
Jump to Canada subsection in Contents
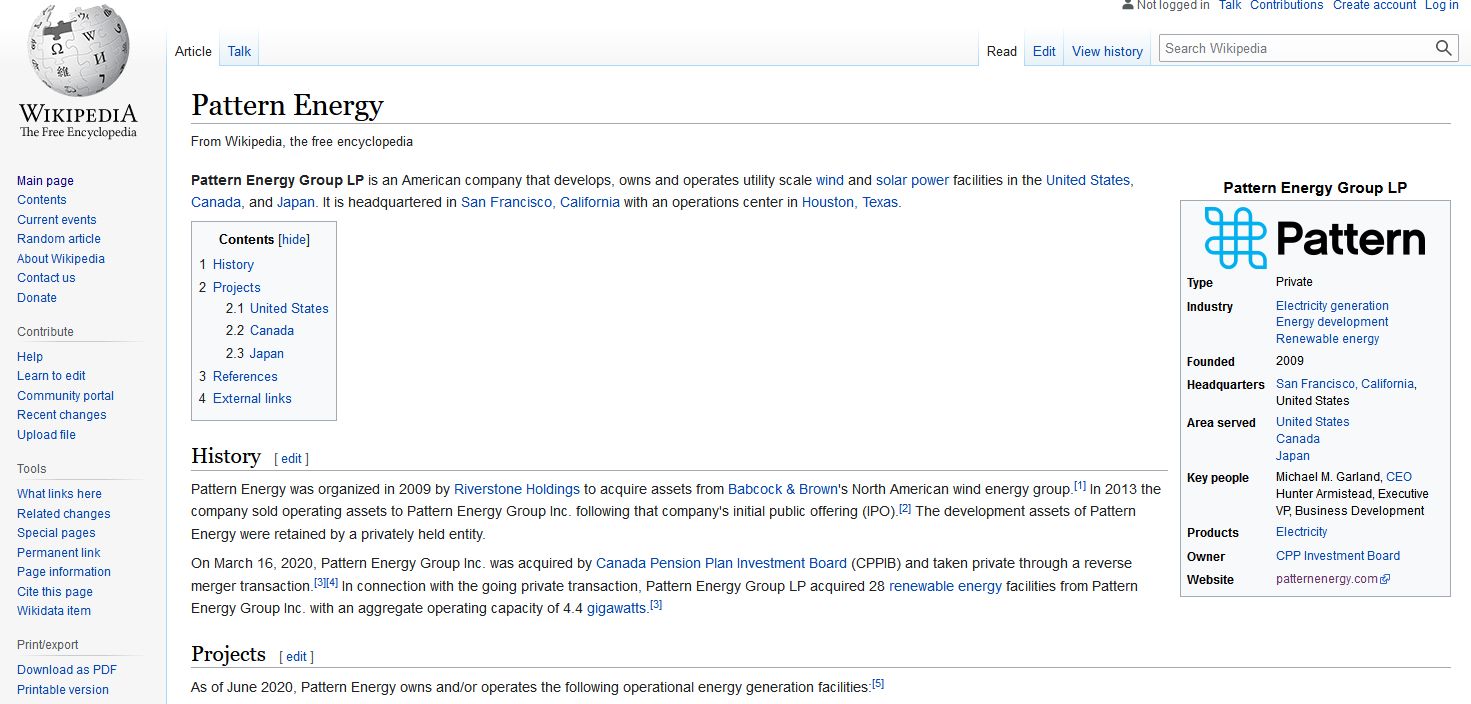pyautogui.click(x=272, y=331)
